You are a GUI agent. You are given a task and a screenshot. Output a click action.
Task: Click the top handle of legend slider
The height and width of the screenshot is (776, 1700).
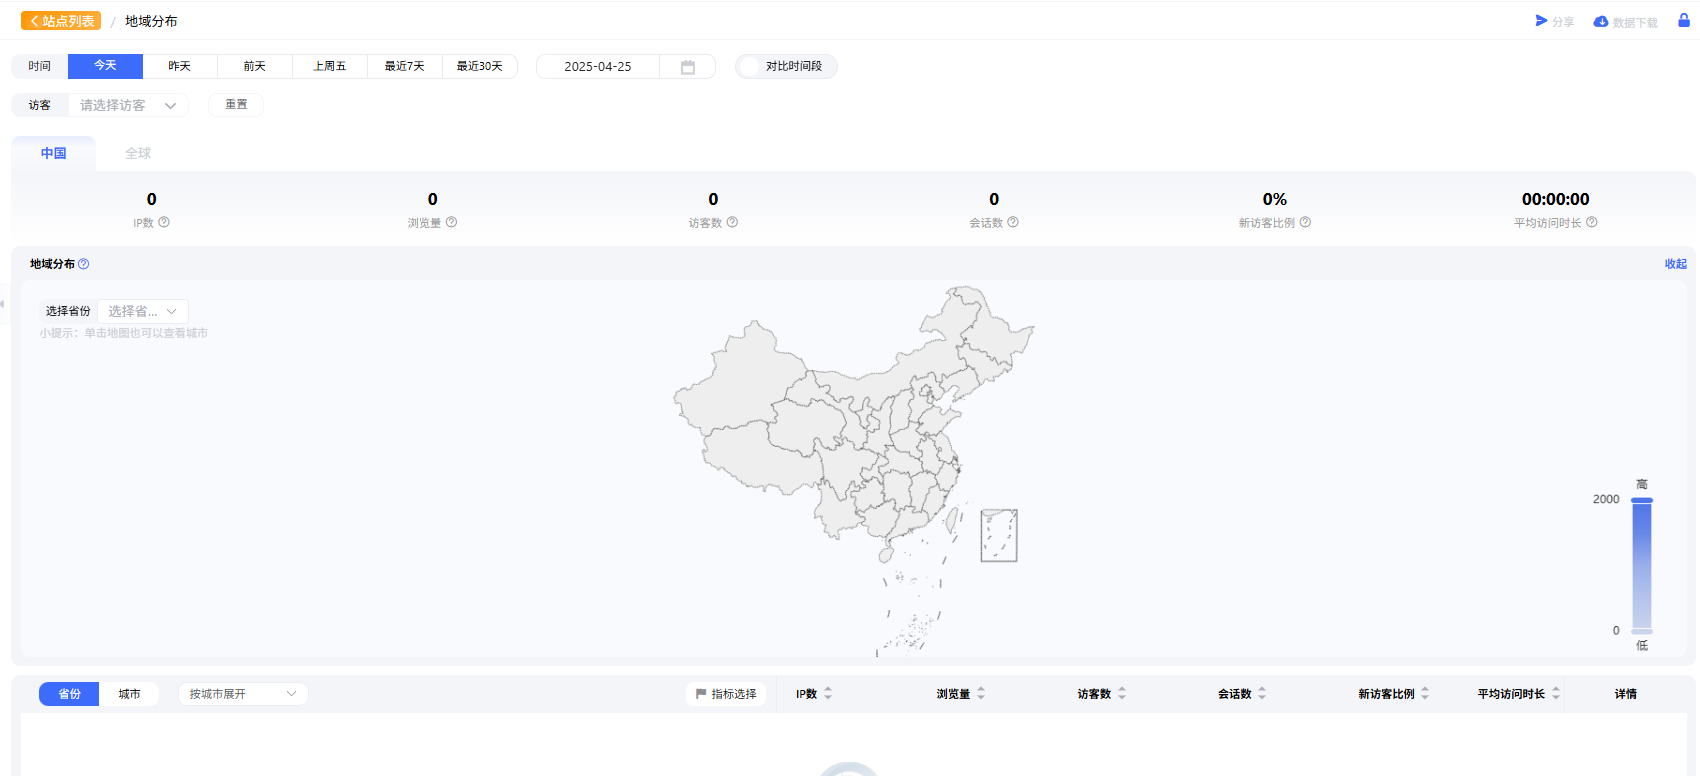(x=1642, y=500)
